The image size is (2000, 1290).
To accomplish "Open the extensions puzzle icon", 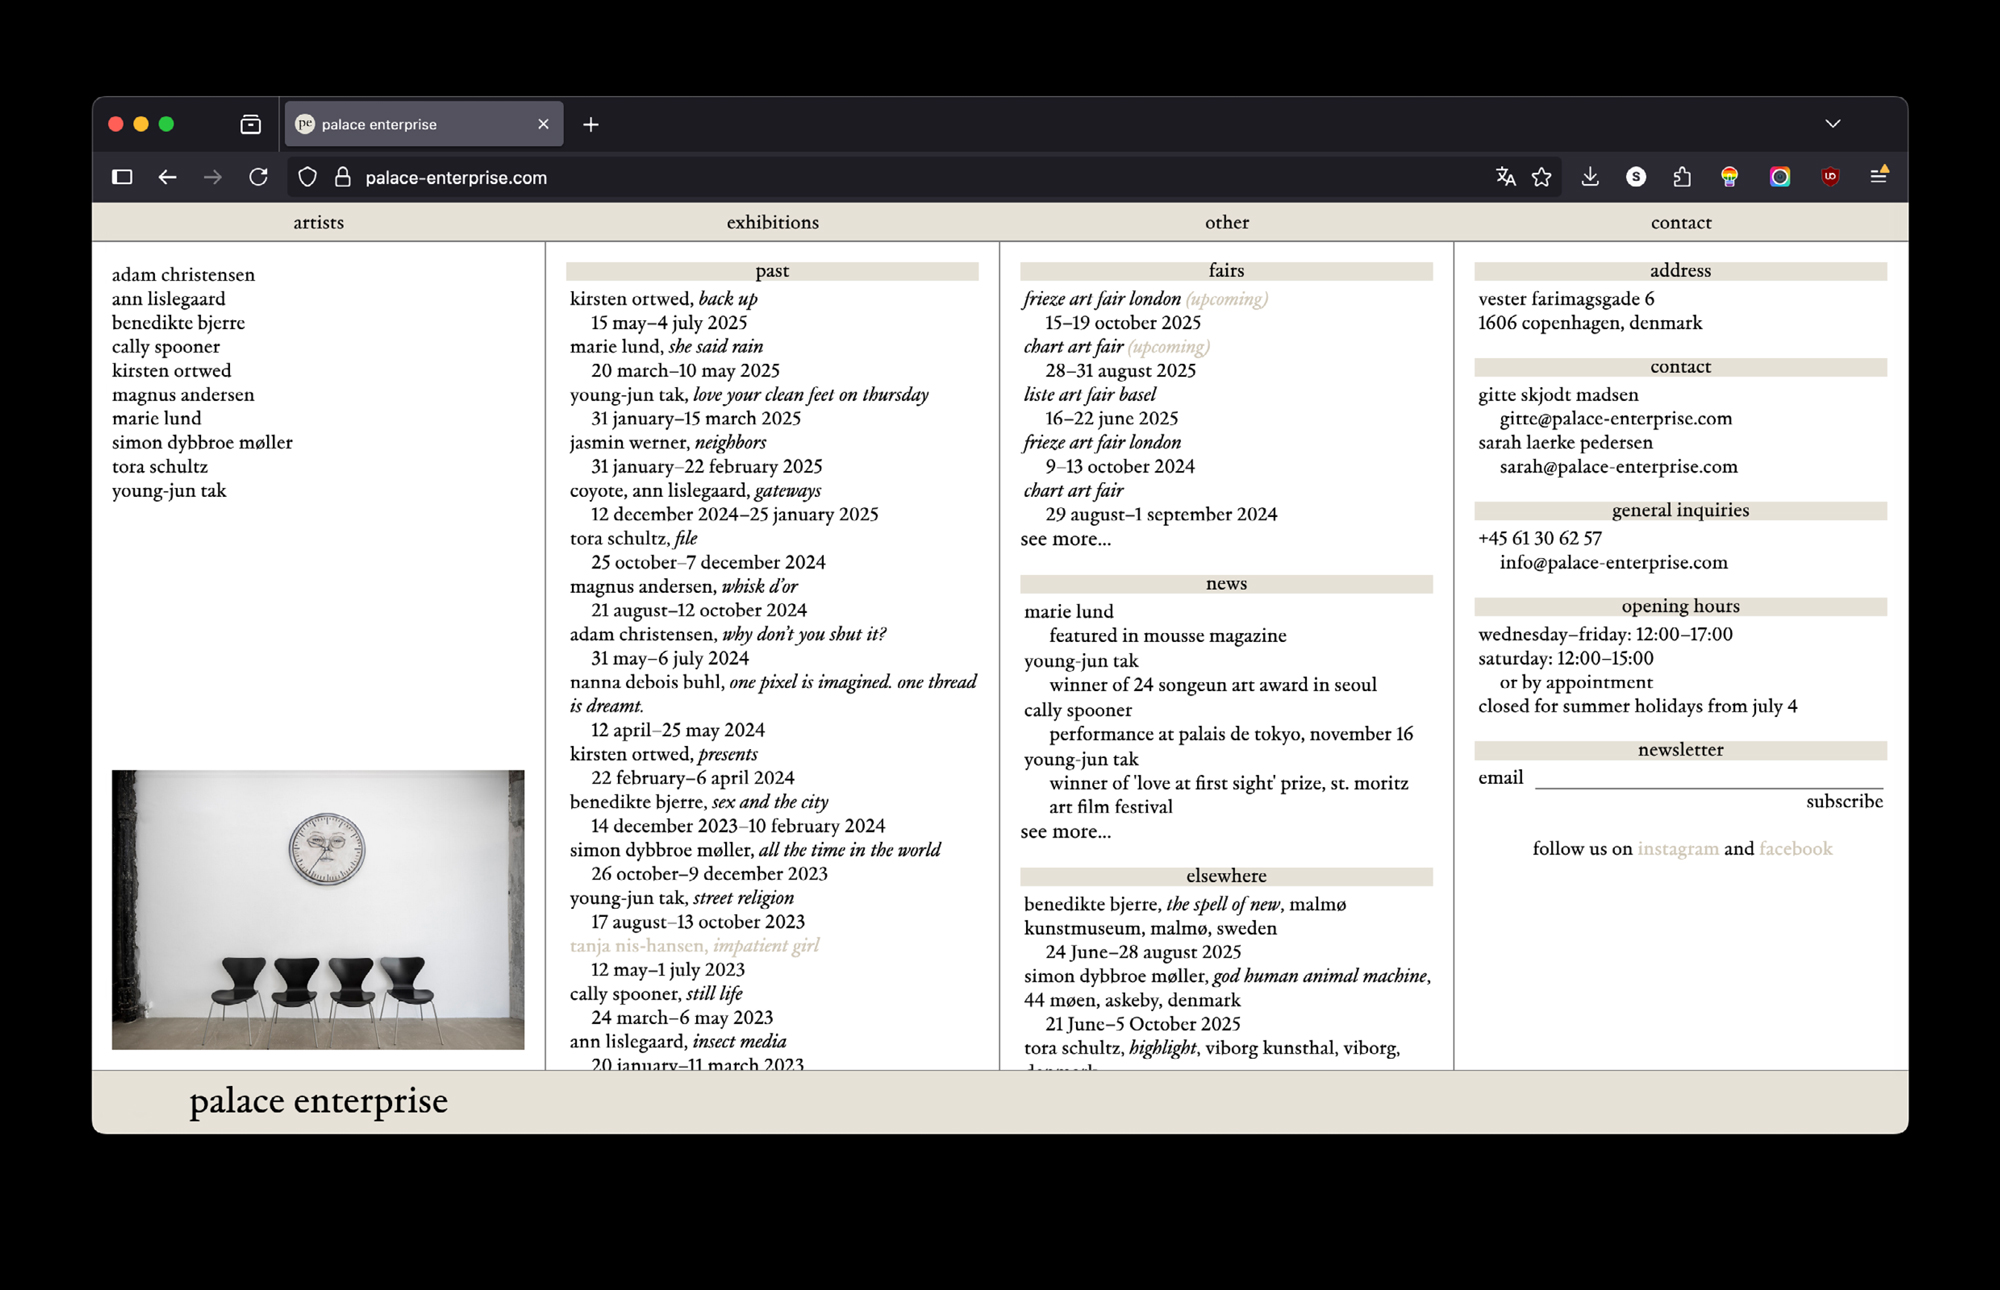I will [1682, 177].
